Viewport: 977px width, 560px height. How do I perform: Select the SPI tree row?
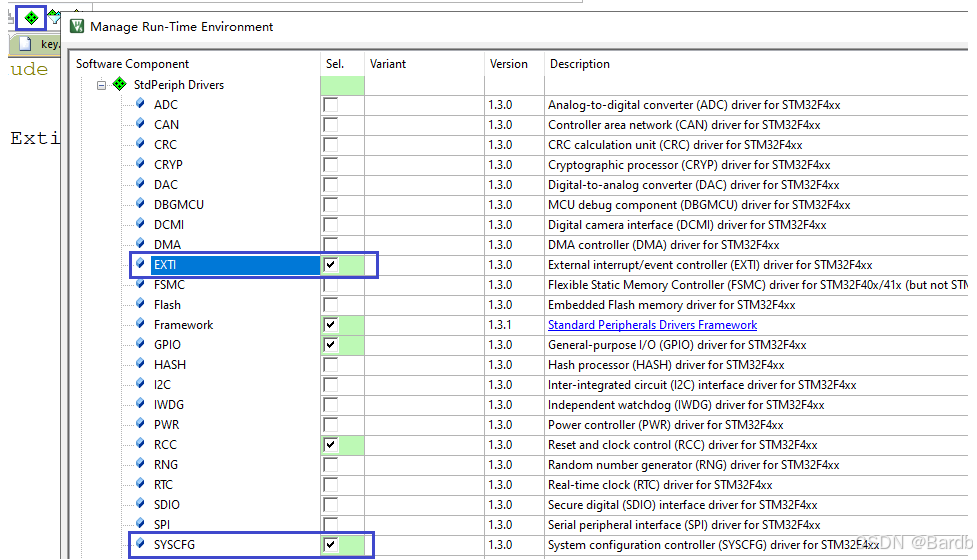162,524
